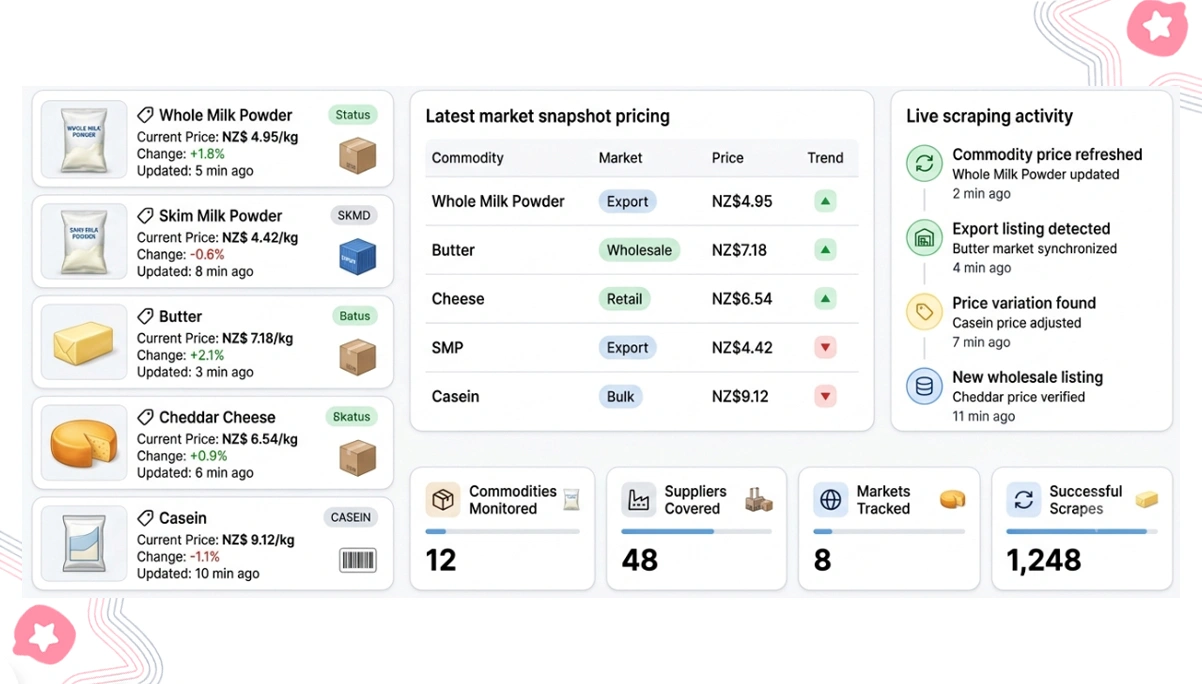This screenshot has width=1202, height=684.
Task: Open the Casein pouch thumbnail
Action: tap(84, 543)
